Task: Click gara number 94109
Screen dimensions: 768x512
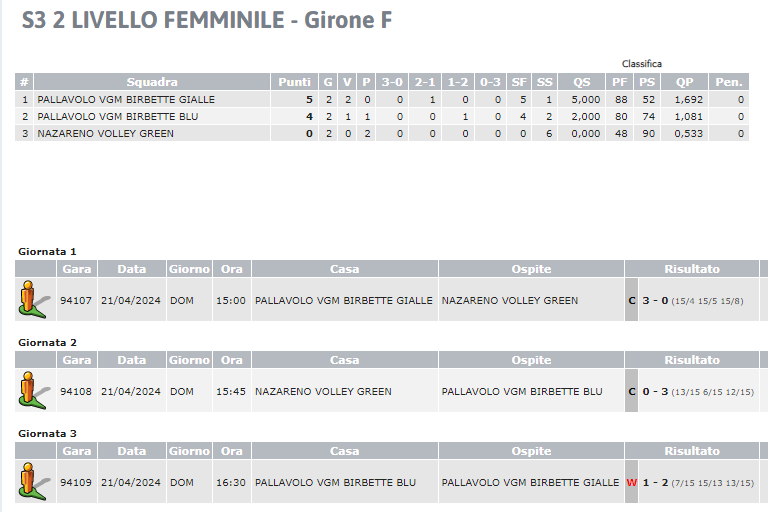Action: point(76,483)
